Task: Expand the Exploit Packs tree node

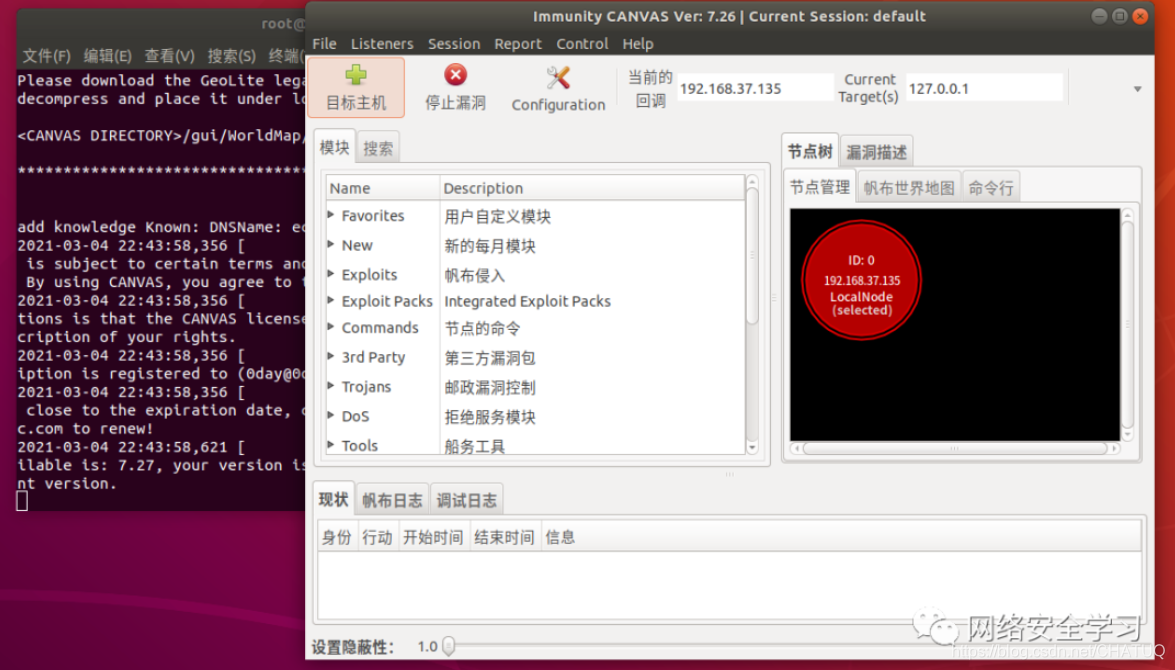Action: [x=331, y=301]
